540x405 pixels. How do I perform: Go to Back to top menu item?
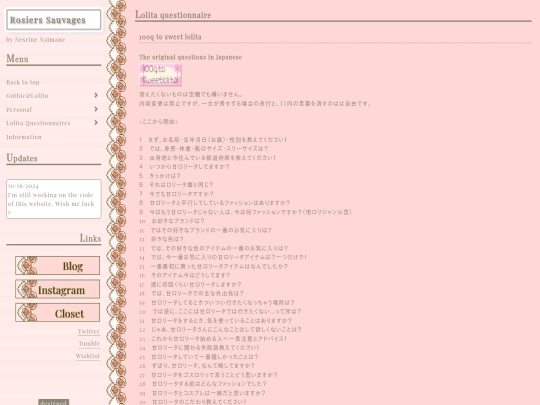pyautogui.click(x=23, y=82)
